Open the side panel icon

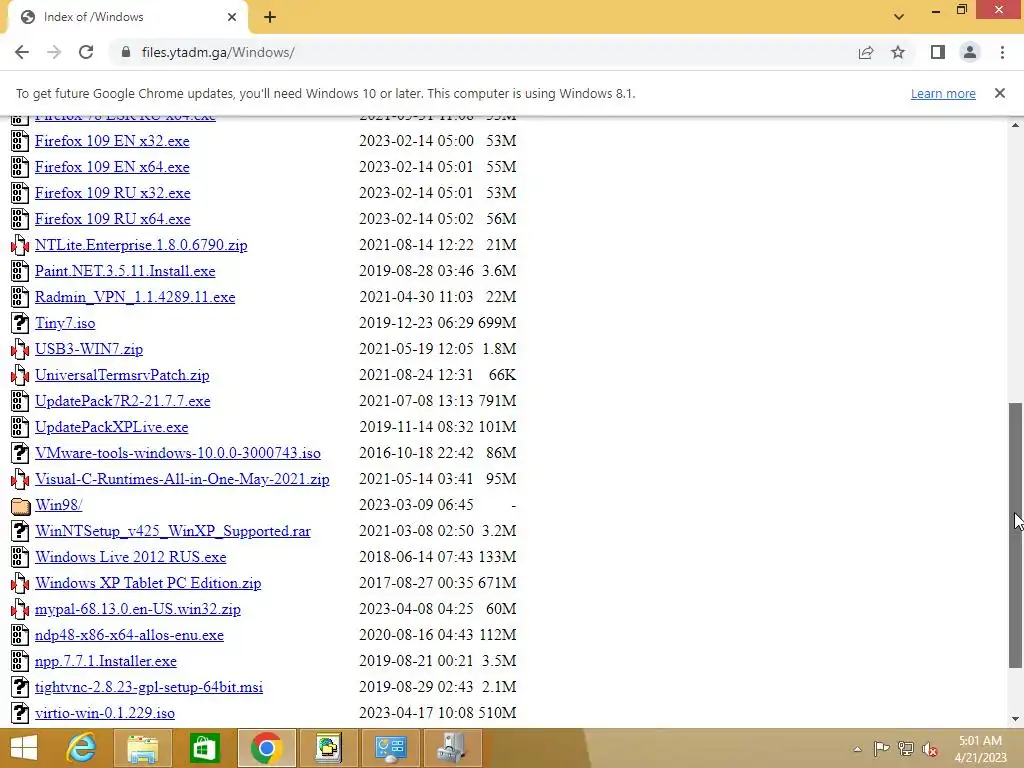coord(938,52)
